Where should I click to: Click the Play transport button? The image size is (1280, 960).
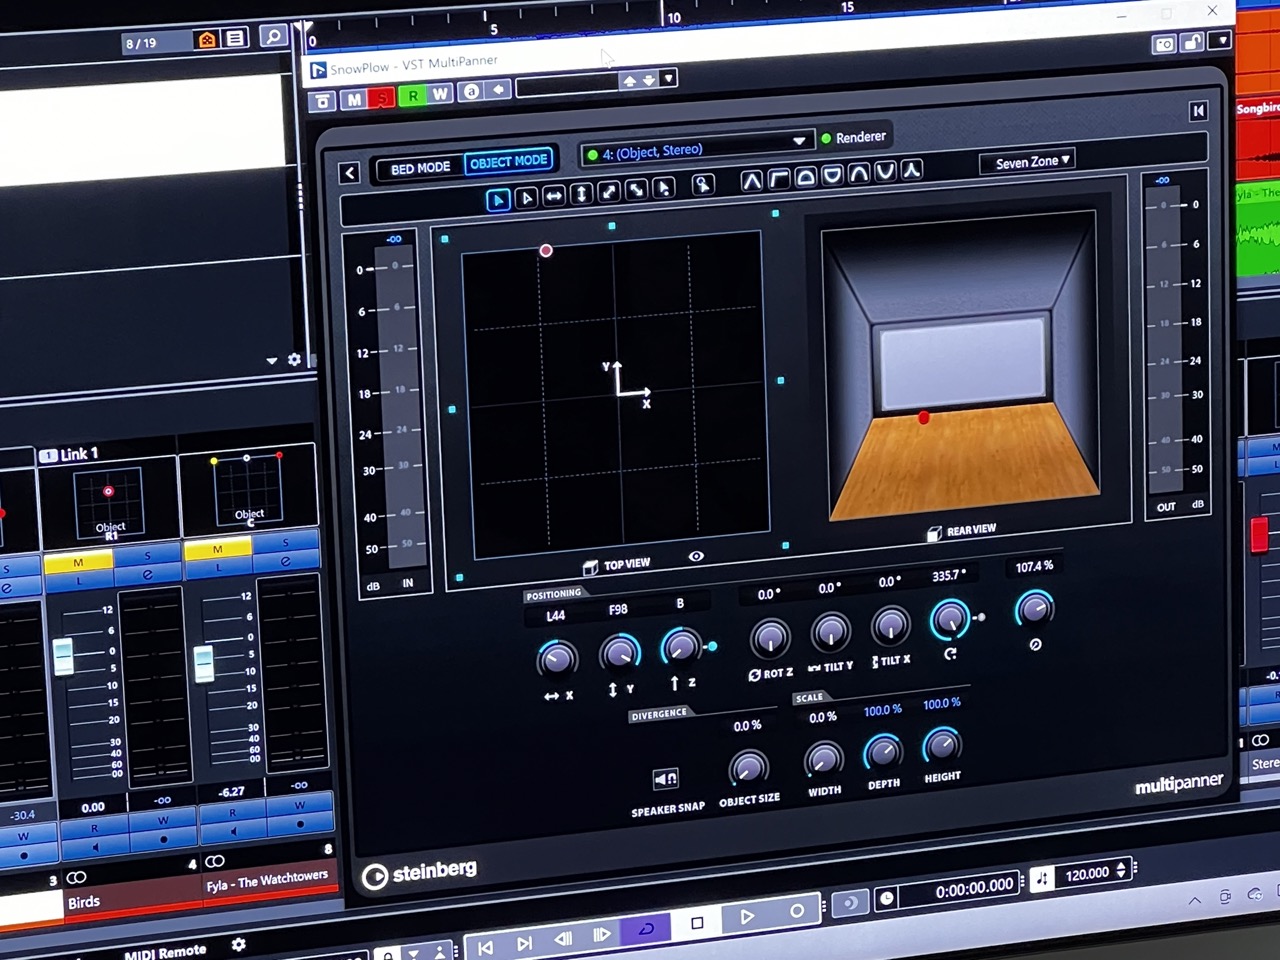(746, 916)
